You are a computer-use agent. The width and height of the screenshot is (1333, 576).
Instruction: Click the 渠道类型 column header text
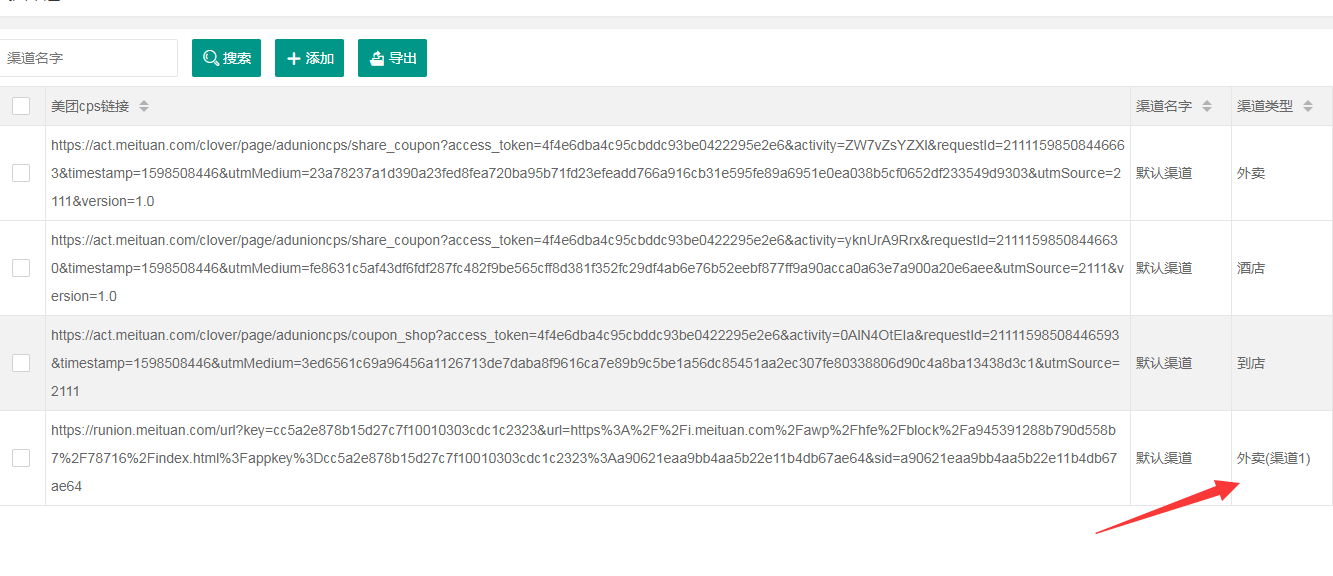[1265, 106]
